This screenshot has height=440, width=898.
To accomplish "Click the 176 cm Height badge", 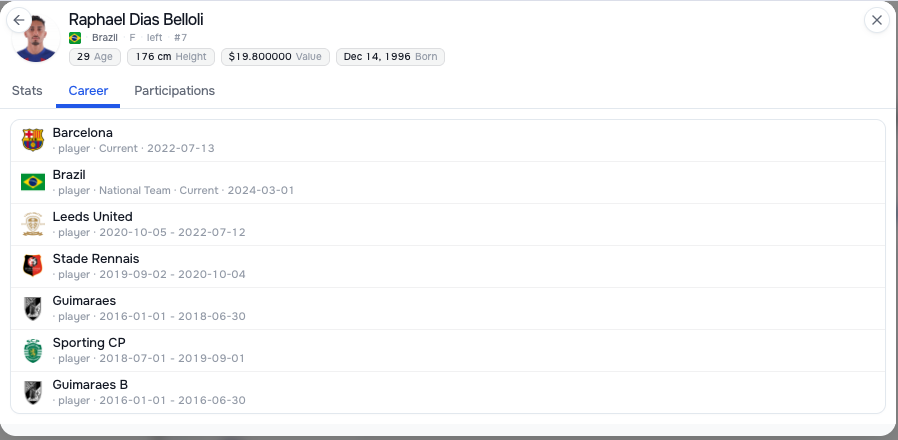I will tap(171, 57).
